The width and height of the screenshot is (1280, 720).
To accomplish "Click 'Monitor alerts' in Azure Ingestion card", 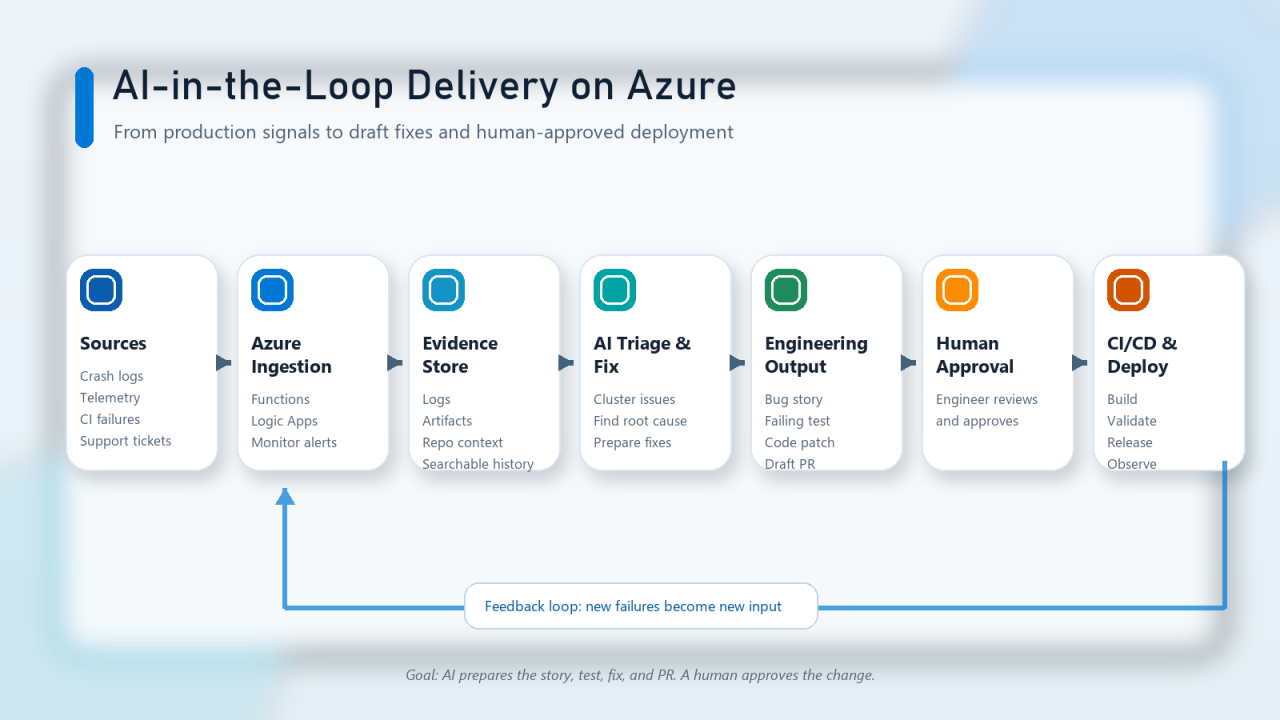I will click(294, 442).
